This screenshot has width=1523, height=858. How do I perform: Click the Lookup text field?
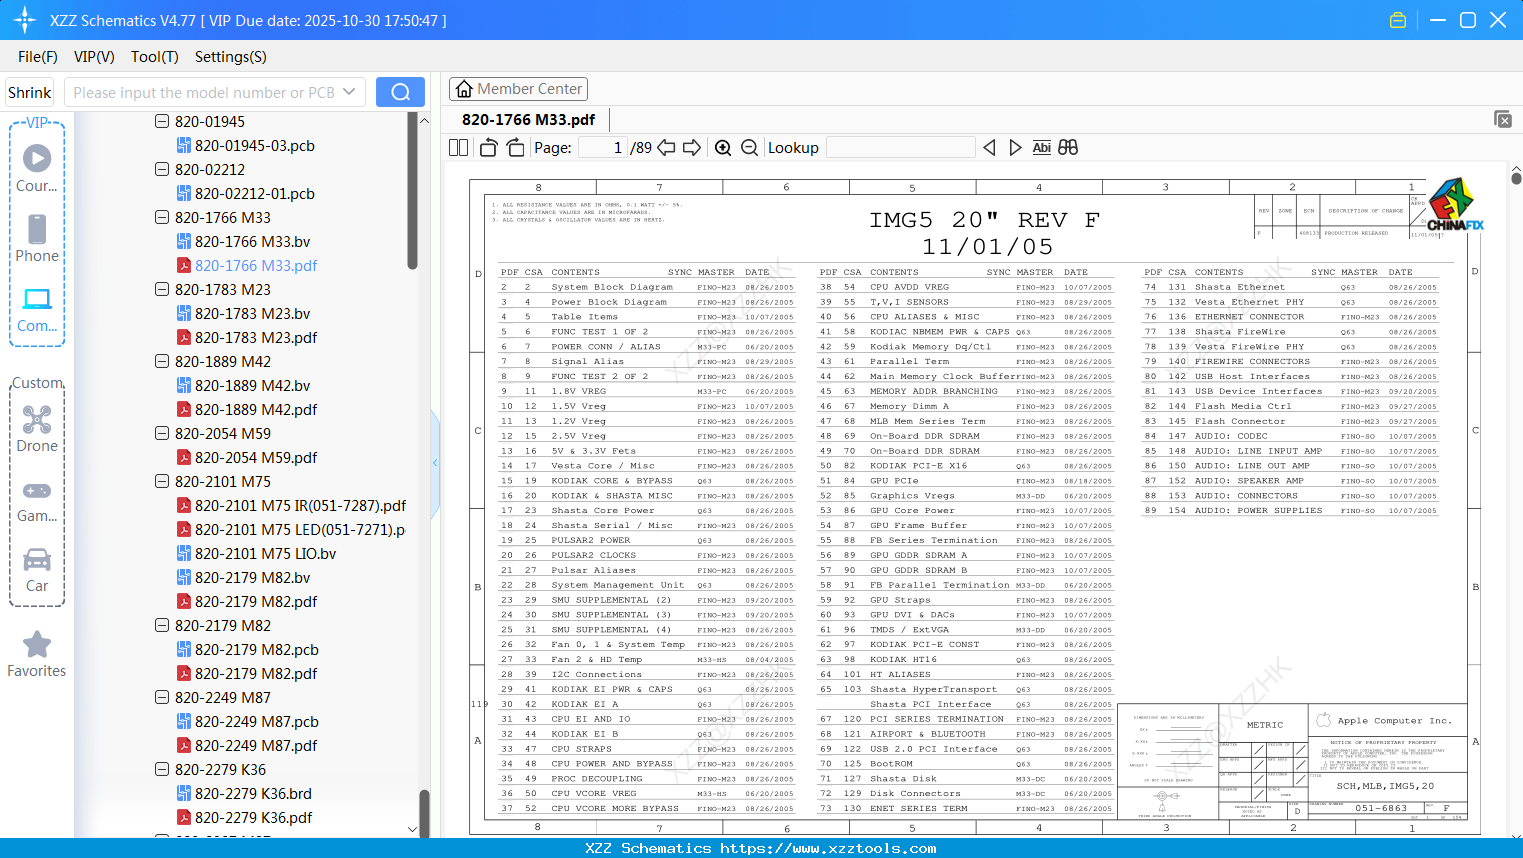pos(900,147)
